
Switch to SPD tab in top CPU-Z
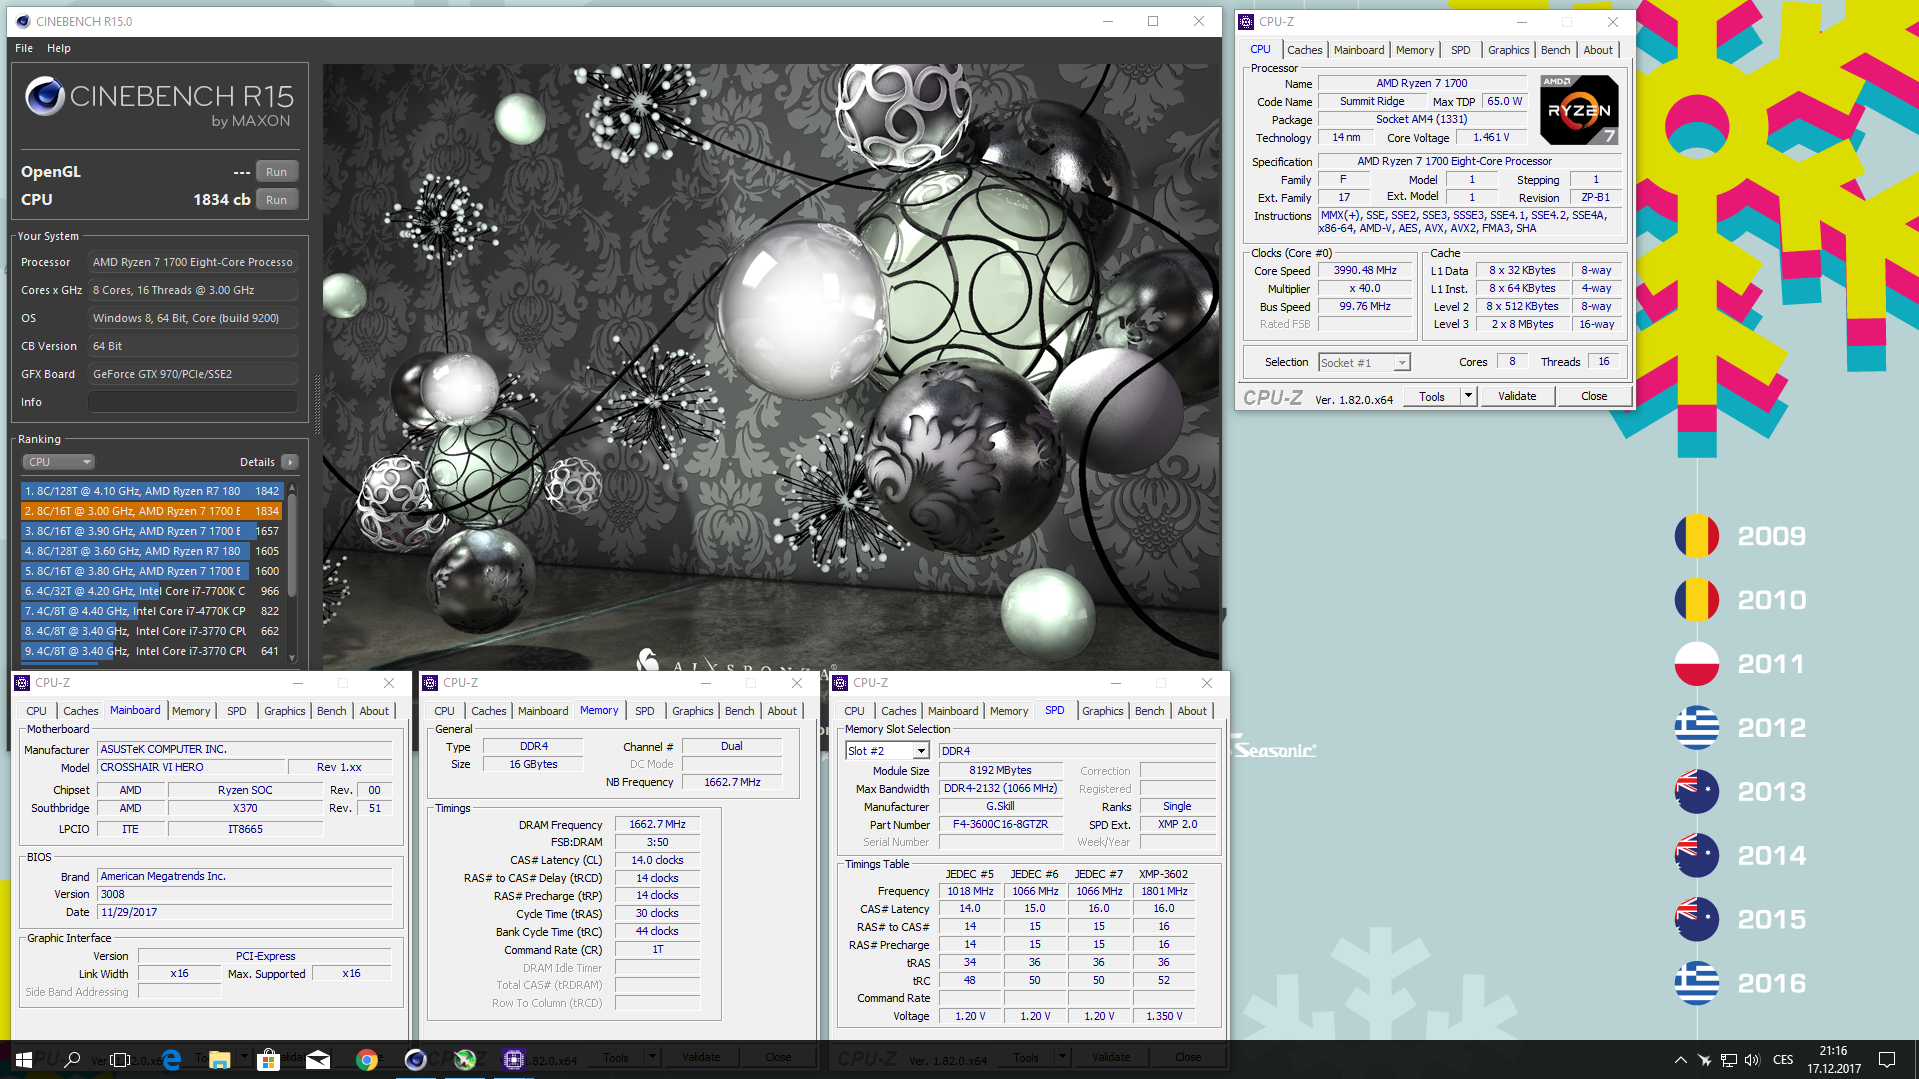[1461, 50]
